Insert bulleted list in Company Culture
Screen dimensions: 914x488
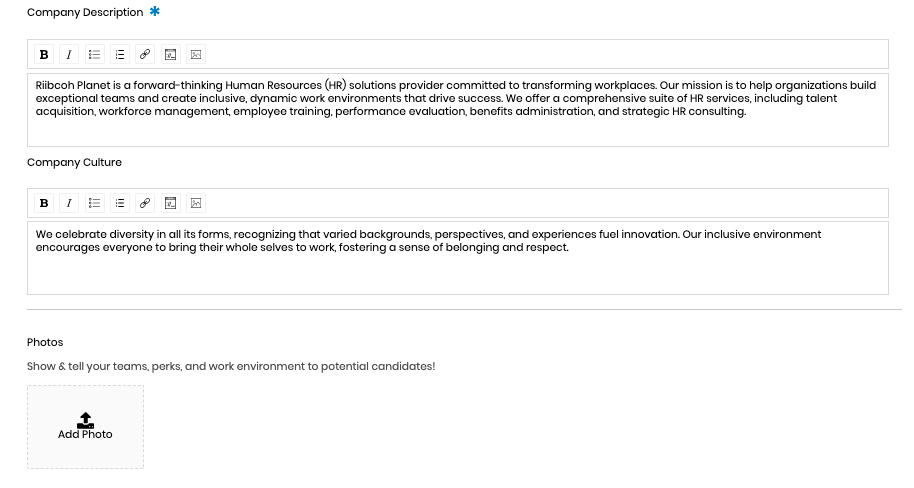[94, 203]
